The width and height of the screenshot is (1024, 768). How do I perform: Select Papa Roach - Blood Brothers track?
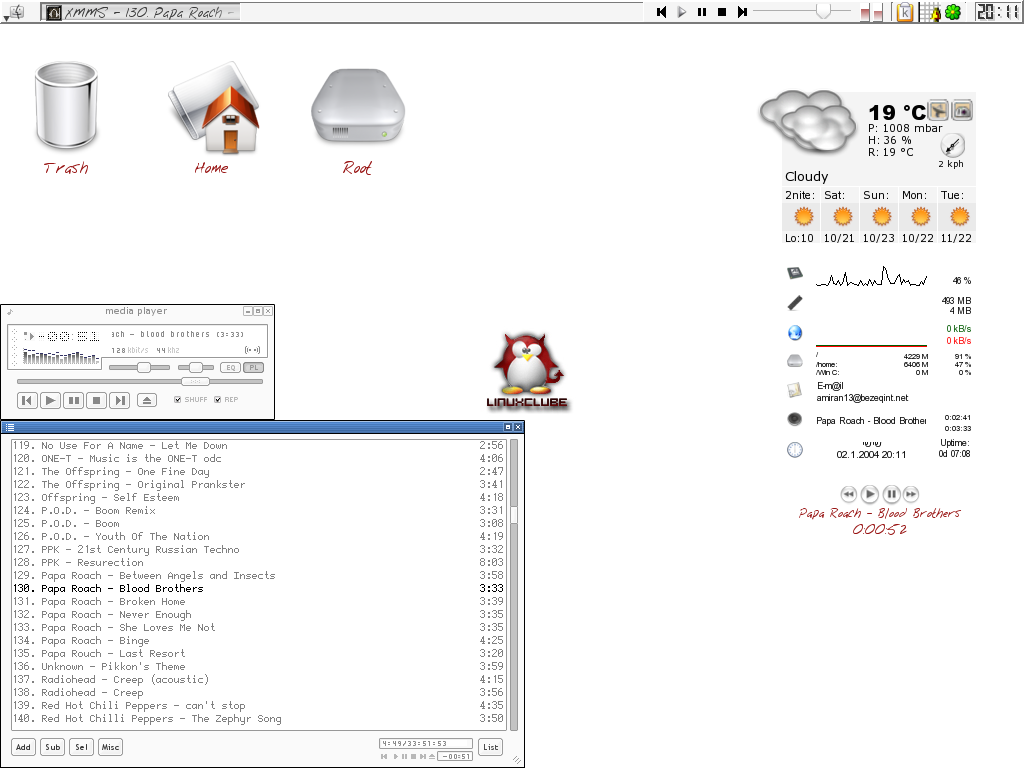(x=258, y=588)
